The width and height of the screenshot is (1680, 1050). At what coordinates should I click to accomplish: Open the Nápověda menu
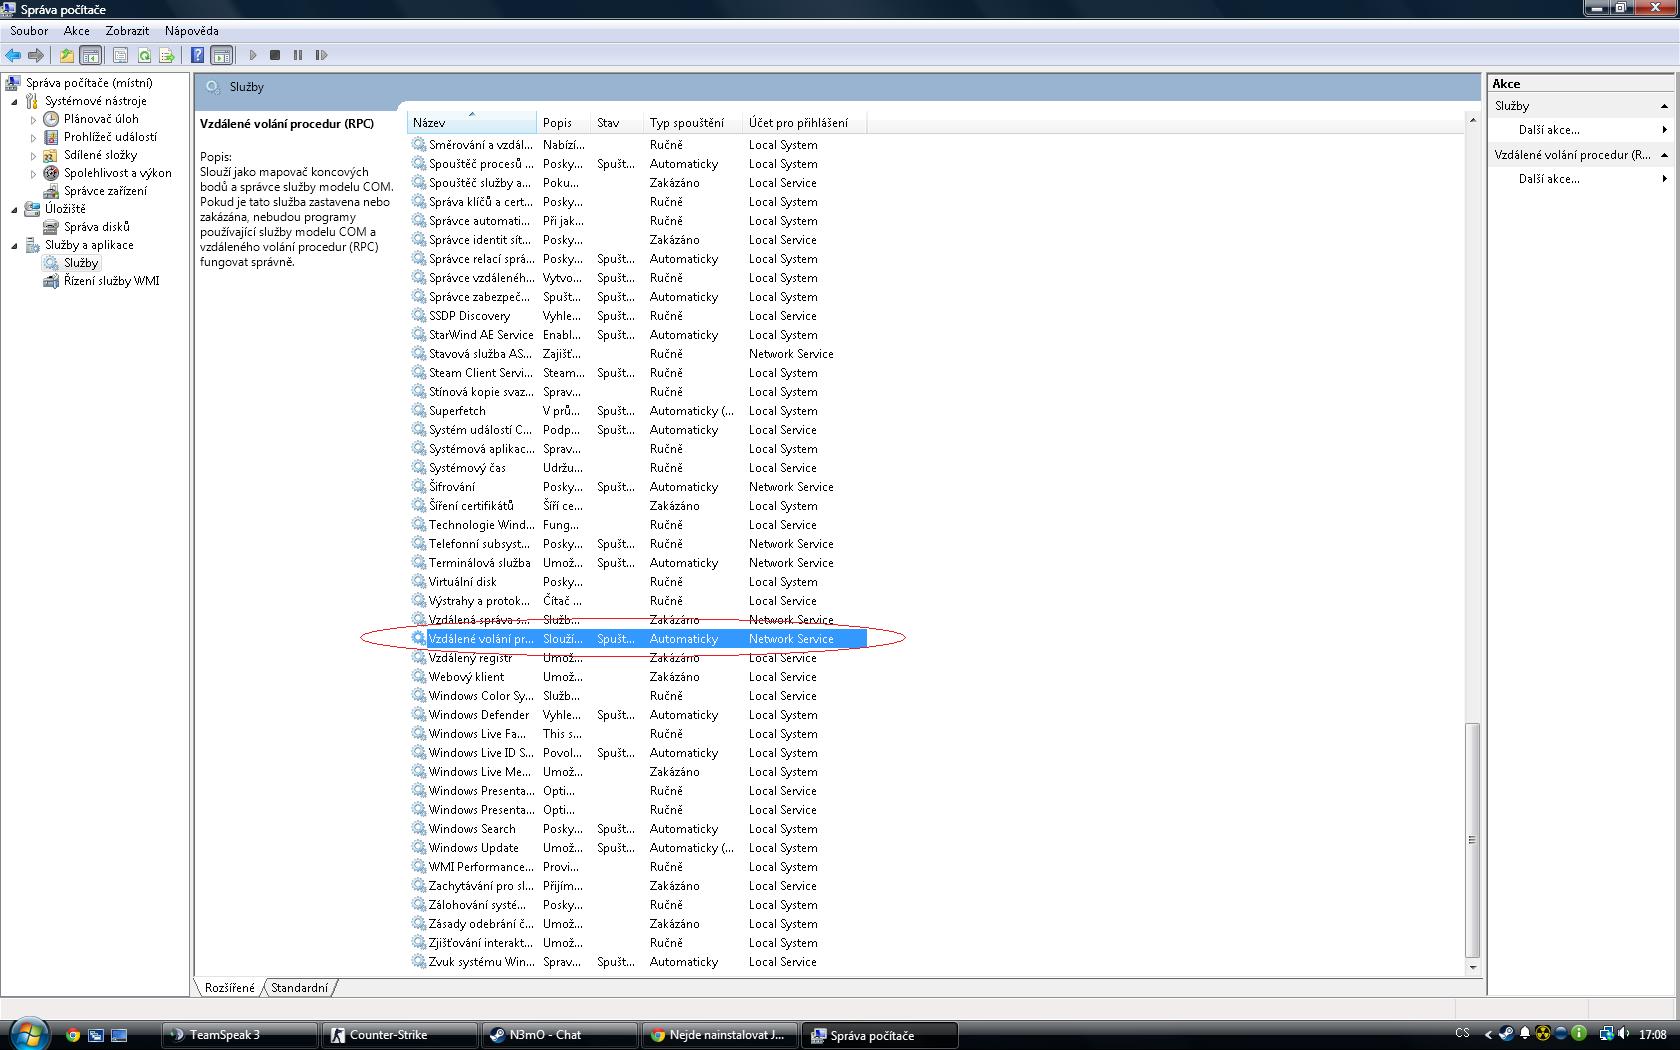[x=191, y=31]
